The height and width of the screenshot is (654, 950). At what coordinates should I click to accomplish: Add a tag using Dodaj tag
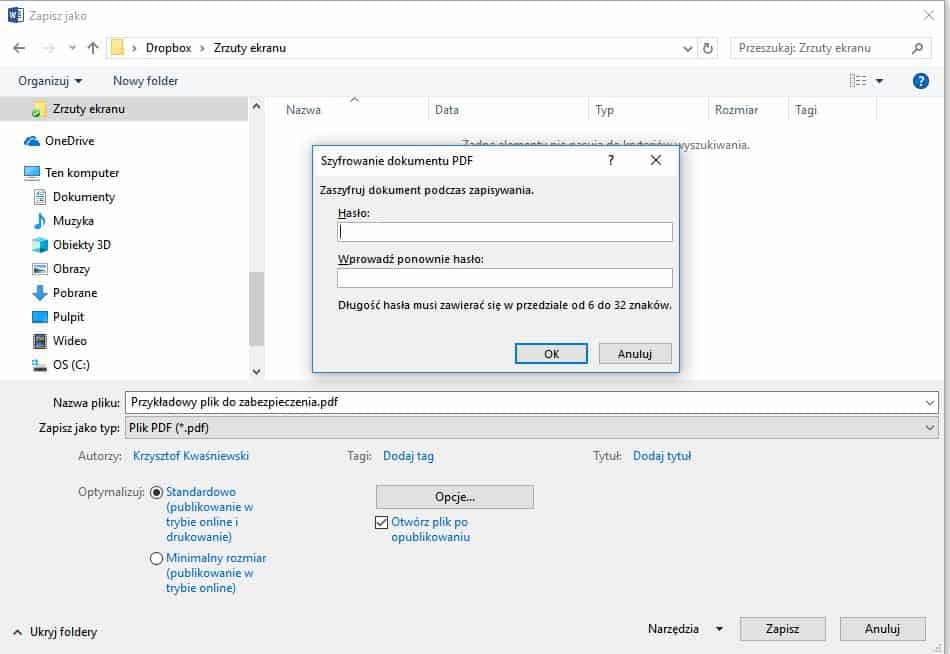408,455
